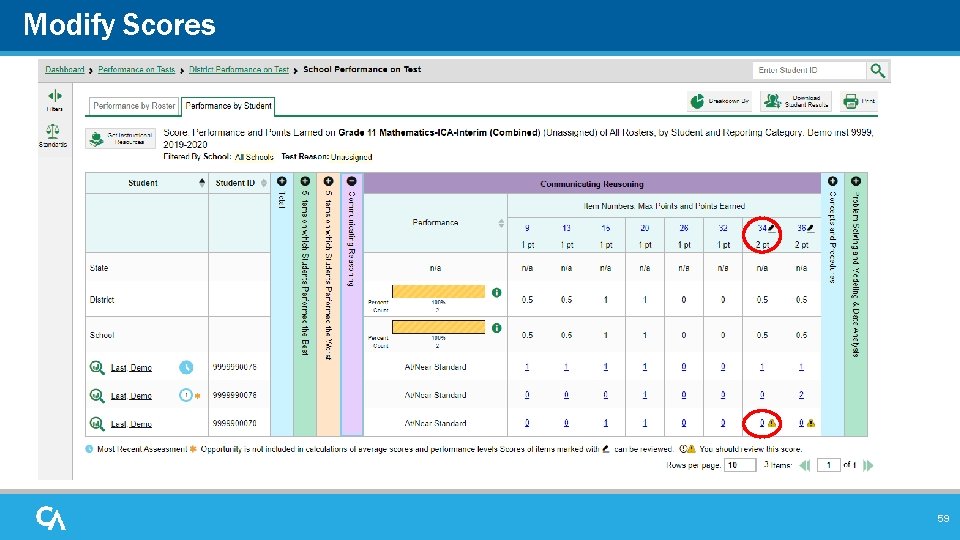Sort by the Performance column arrows

point(501,223)
